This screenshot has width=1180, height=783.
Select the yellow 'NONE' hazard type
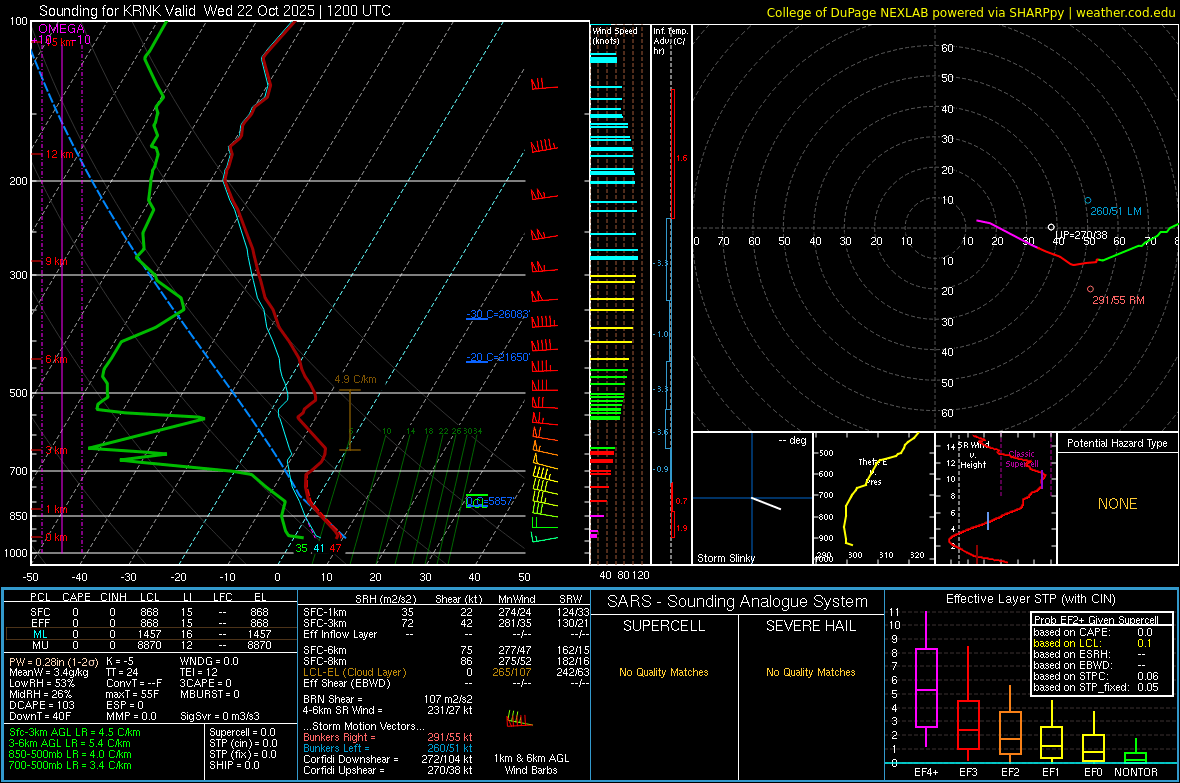(x=1117, y=504)
